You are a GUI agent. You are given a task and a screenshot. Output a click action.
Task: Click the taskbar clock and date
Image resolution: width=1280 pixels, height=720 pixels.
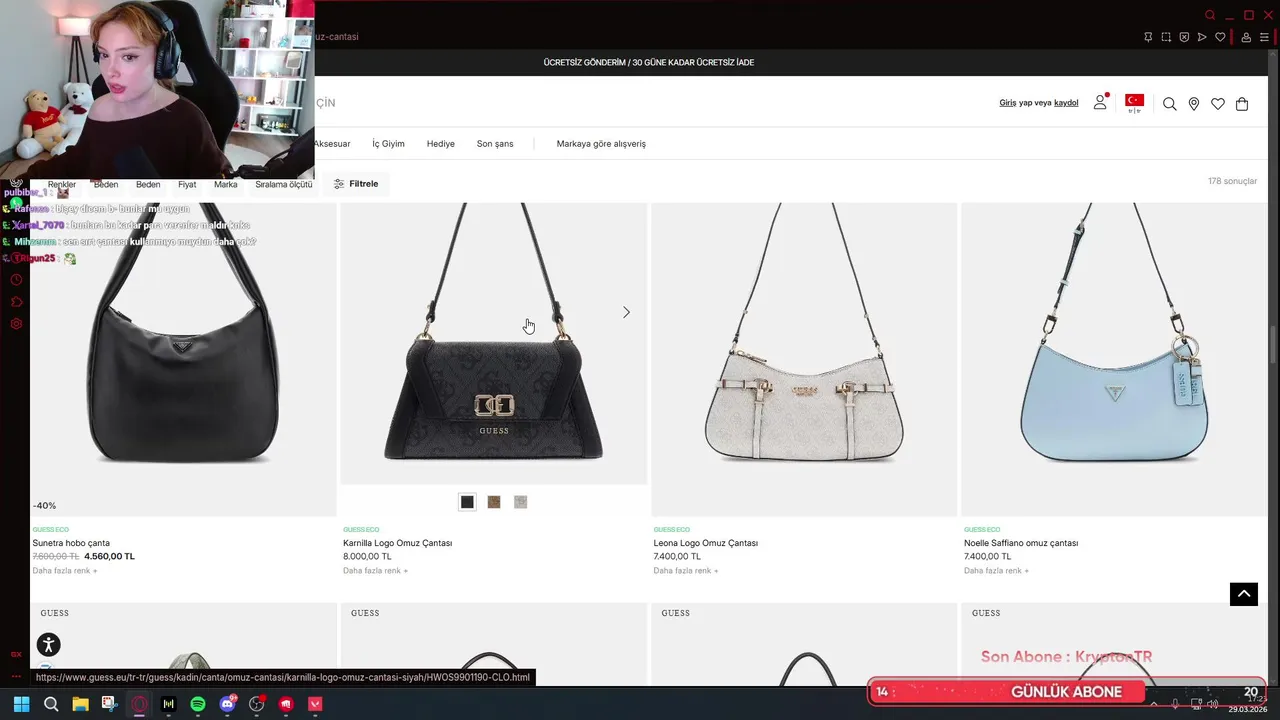(x=1247, y=704)
